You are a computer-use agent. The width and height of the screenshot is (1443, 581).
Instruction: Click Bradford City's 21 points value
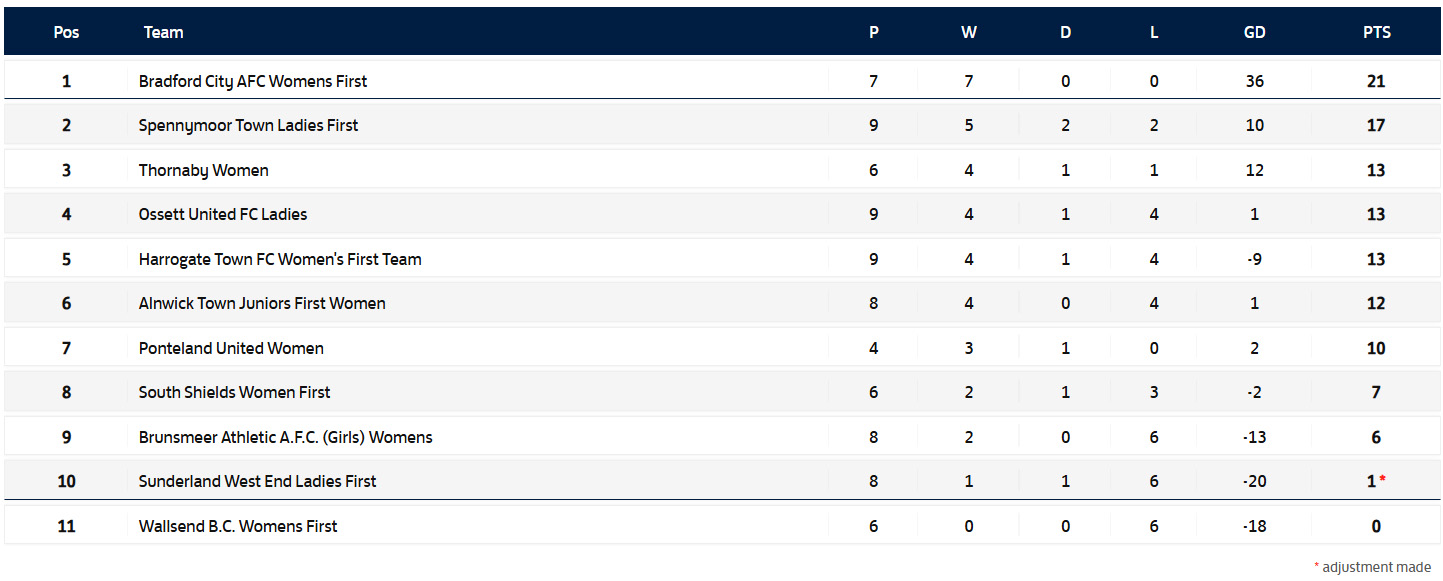click(1376, 81)
